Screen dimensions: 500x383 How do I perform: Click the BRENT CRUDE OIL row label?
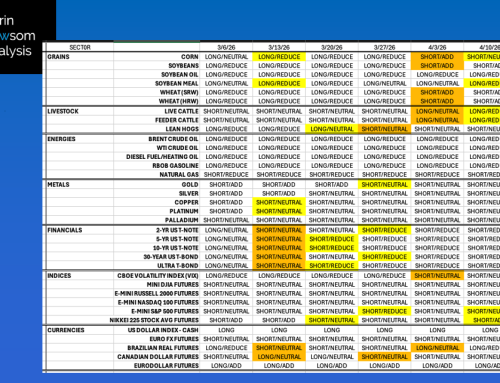pos(173,139)
